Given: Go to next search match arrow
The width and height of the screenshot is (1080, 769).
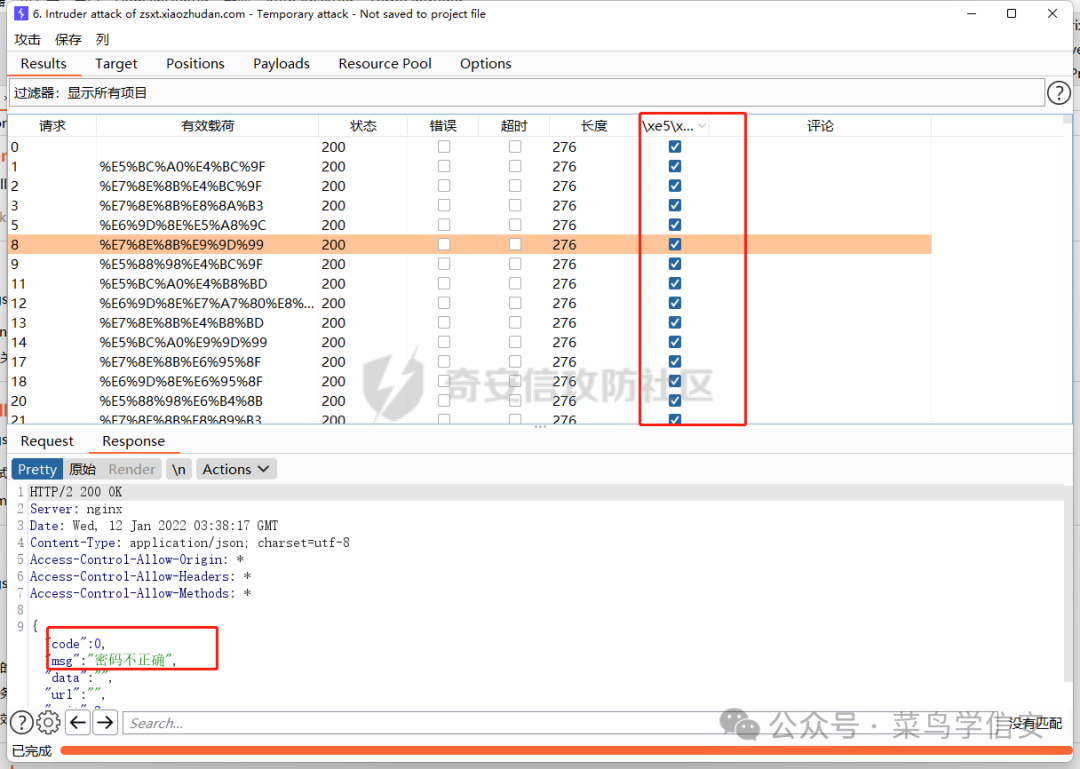Looking at the screenshot, I should pos(105,722).
